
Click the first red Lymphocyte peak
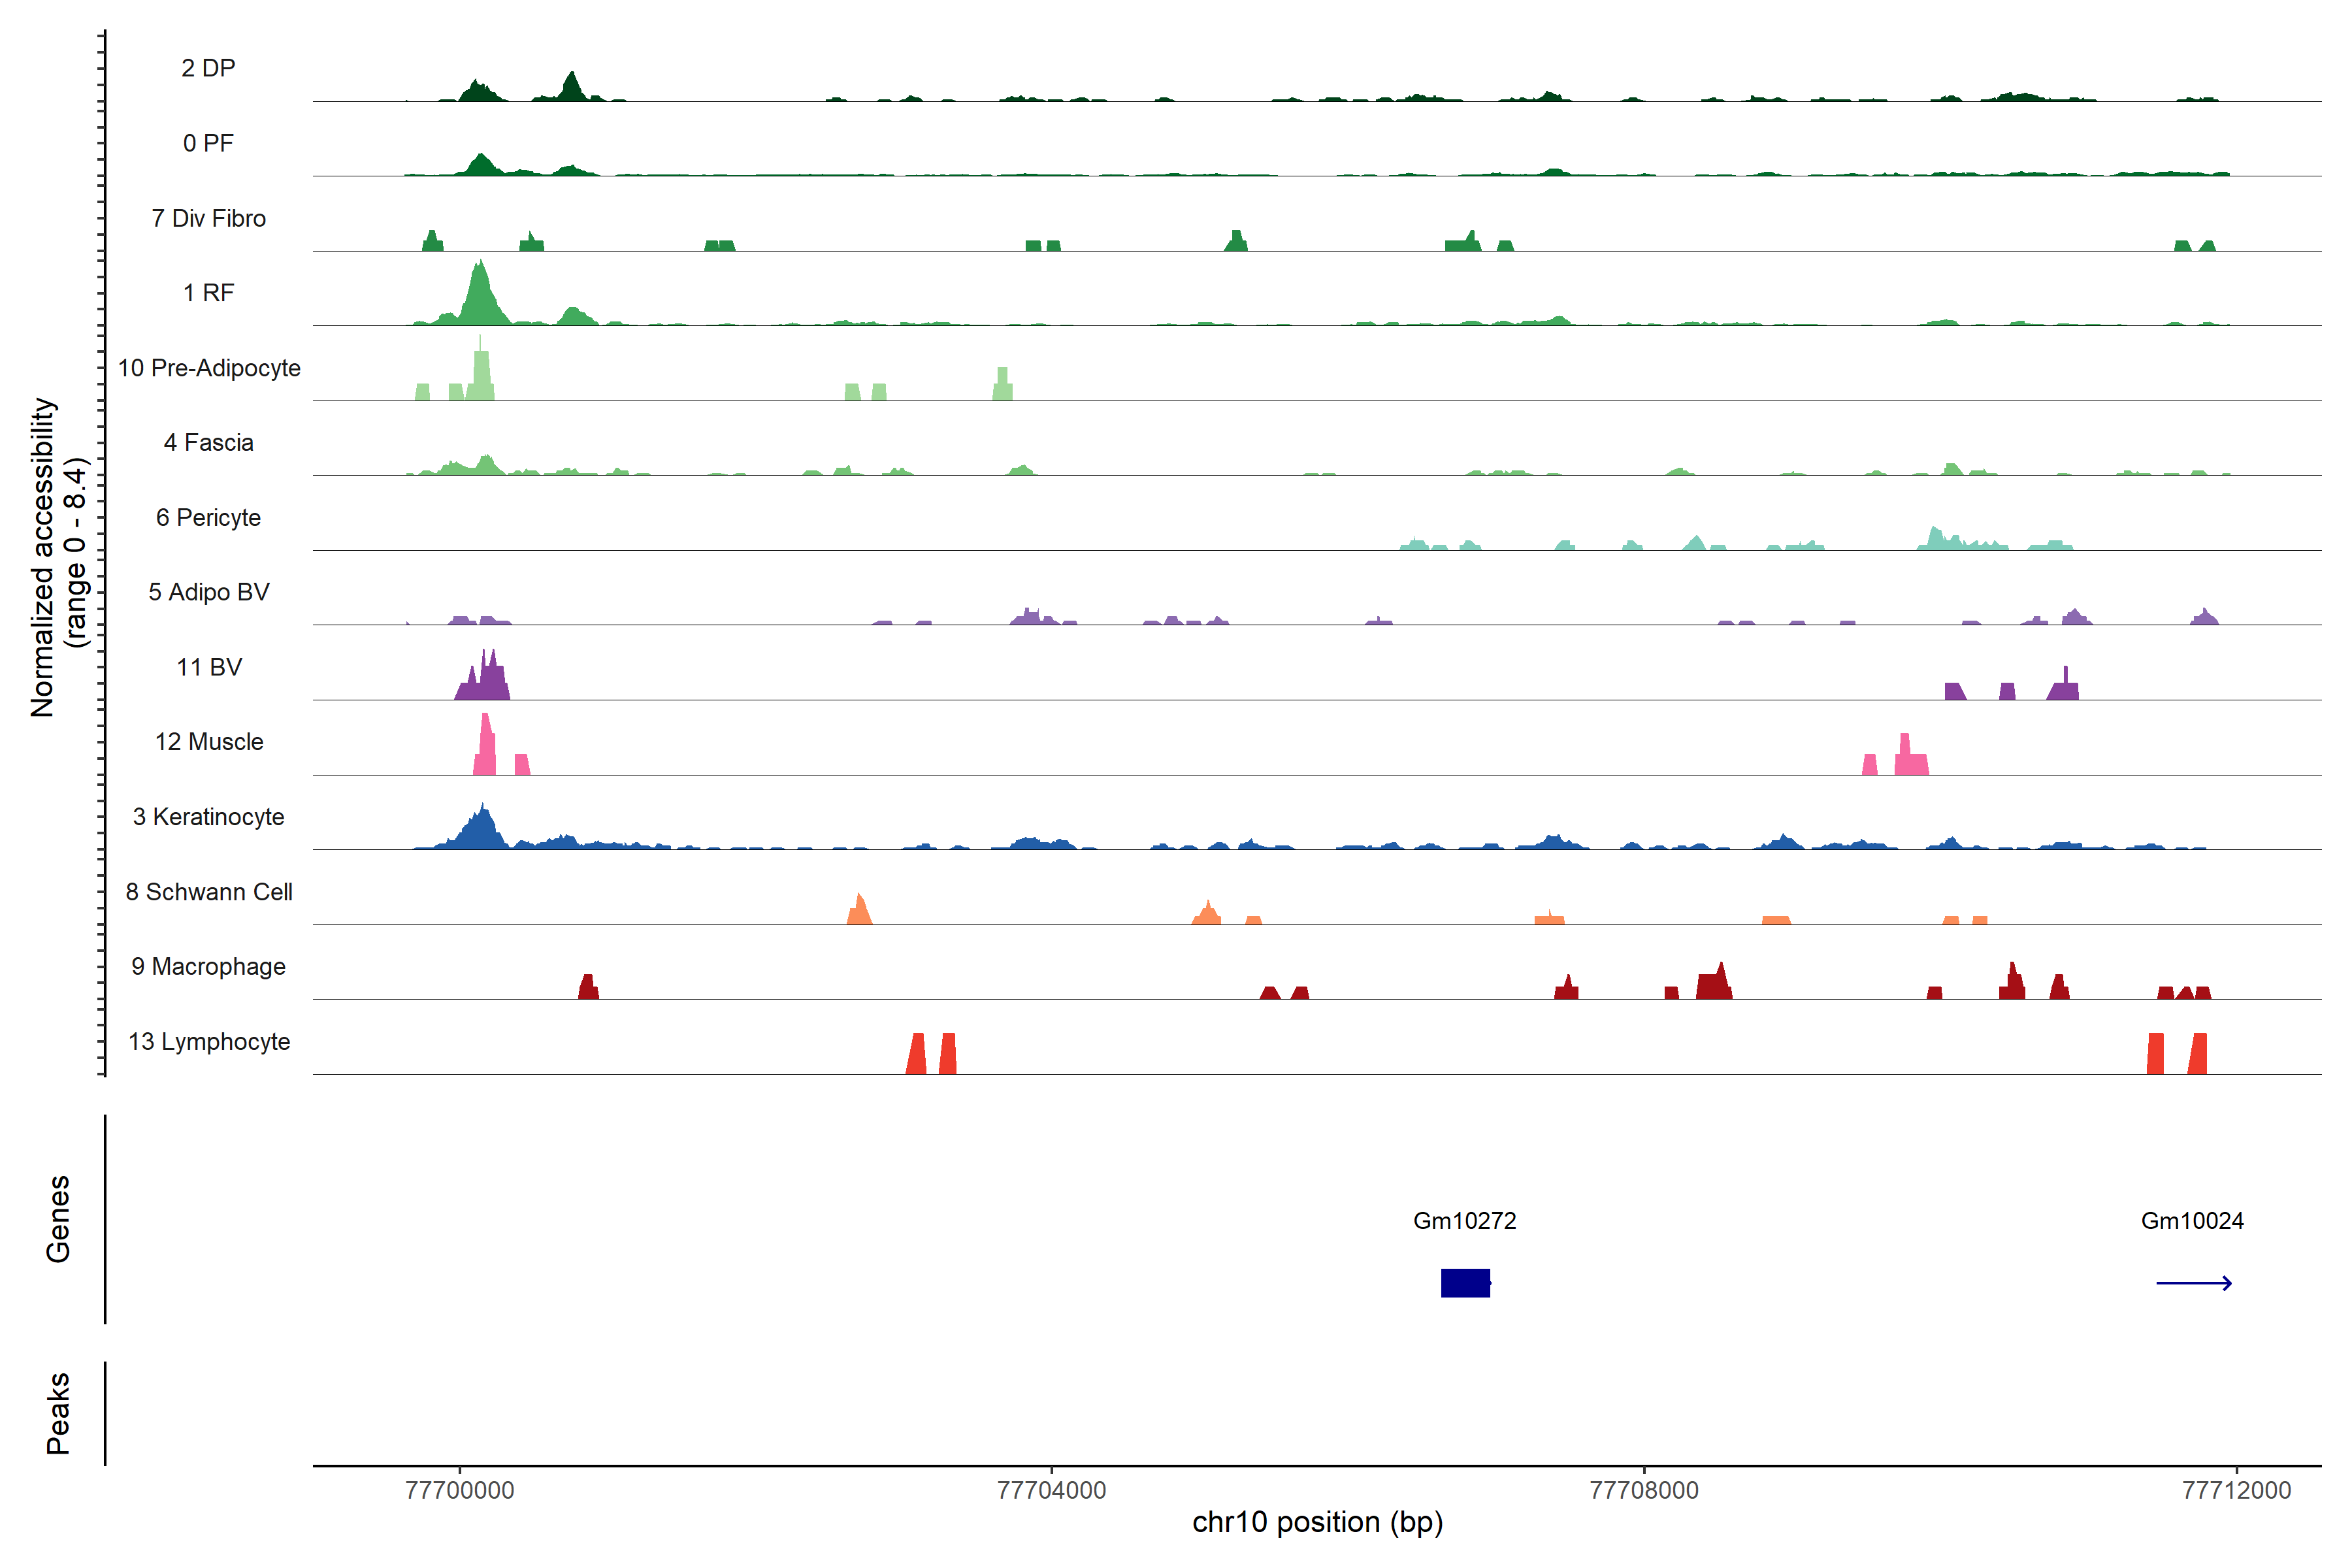pyautogui.click(x=916, y=1055)
